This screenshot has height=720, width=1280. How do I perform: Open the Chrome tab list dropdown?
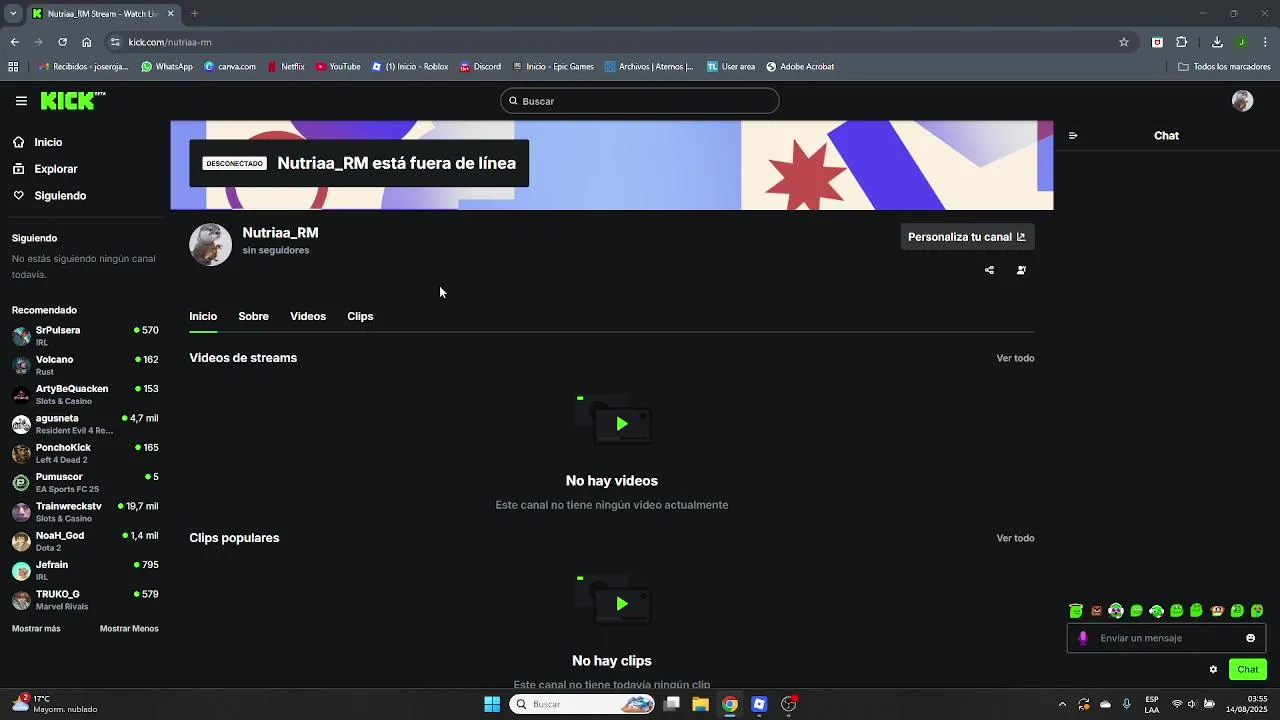click(11, 14)
